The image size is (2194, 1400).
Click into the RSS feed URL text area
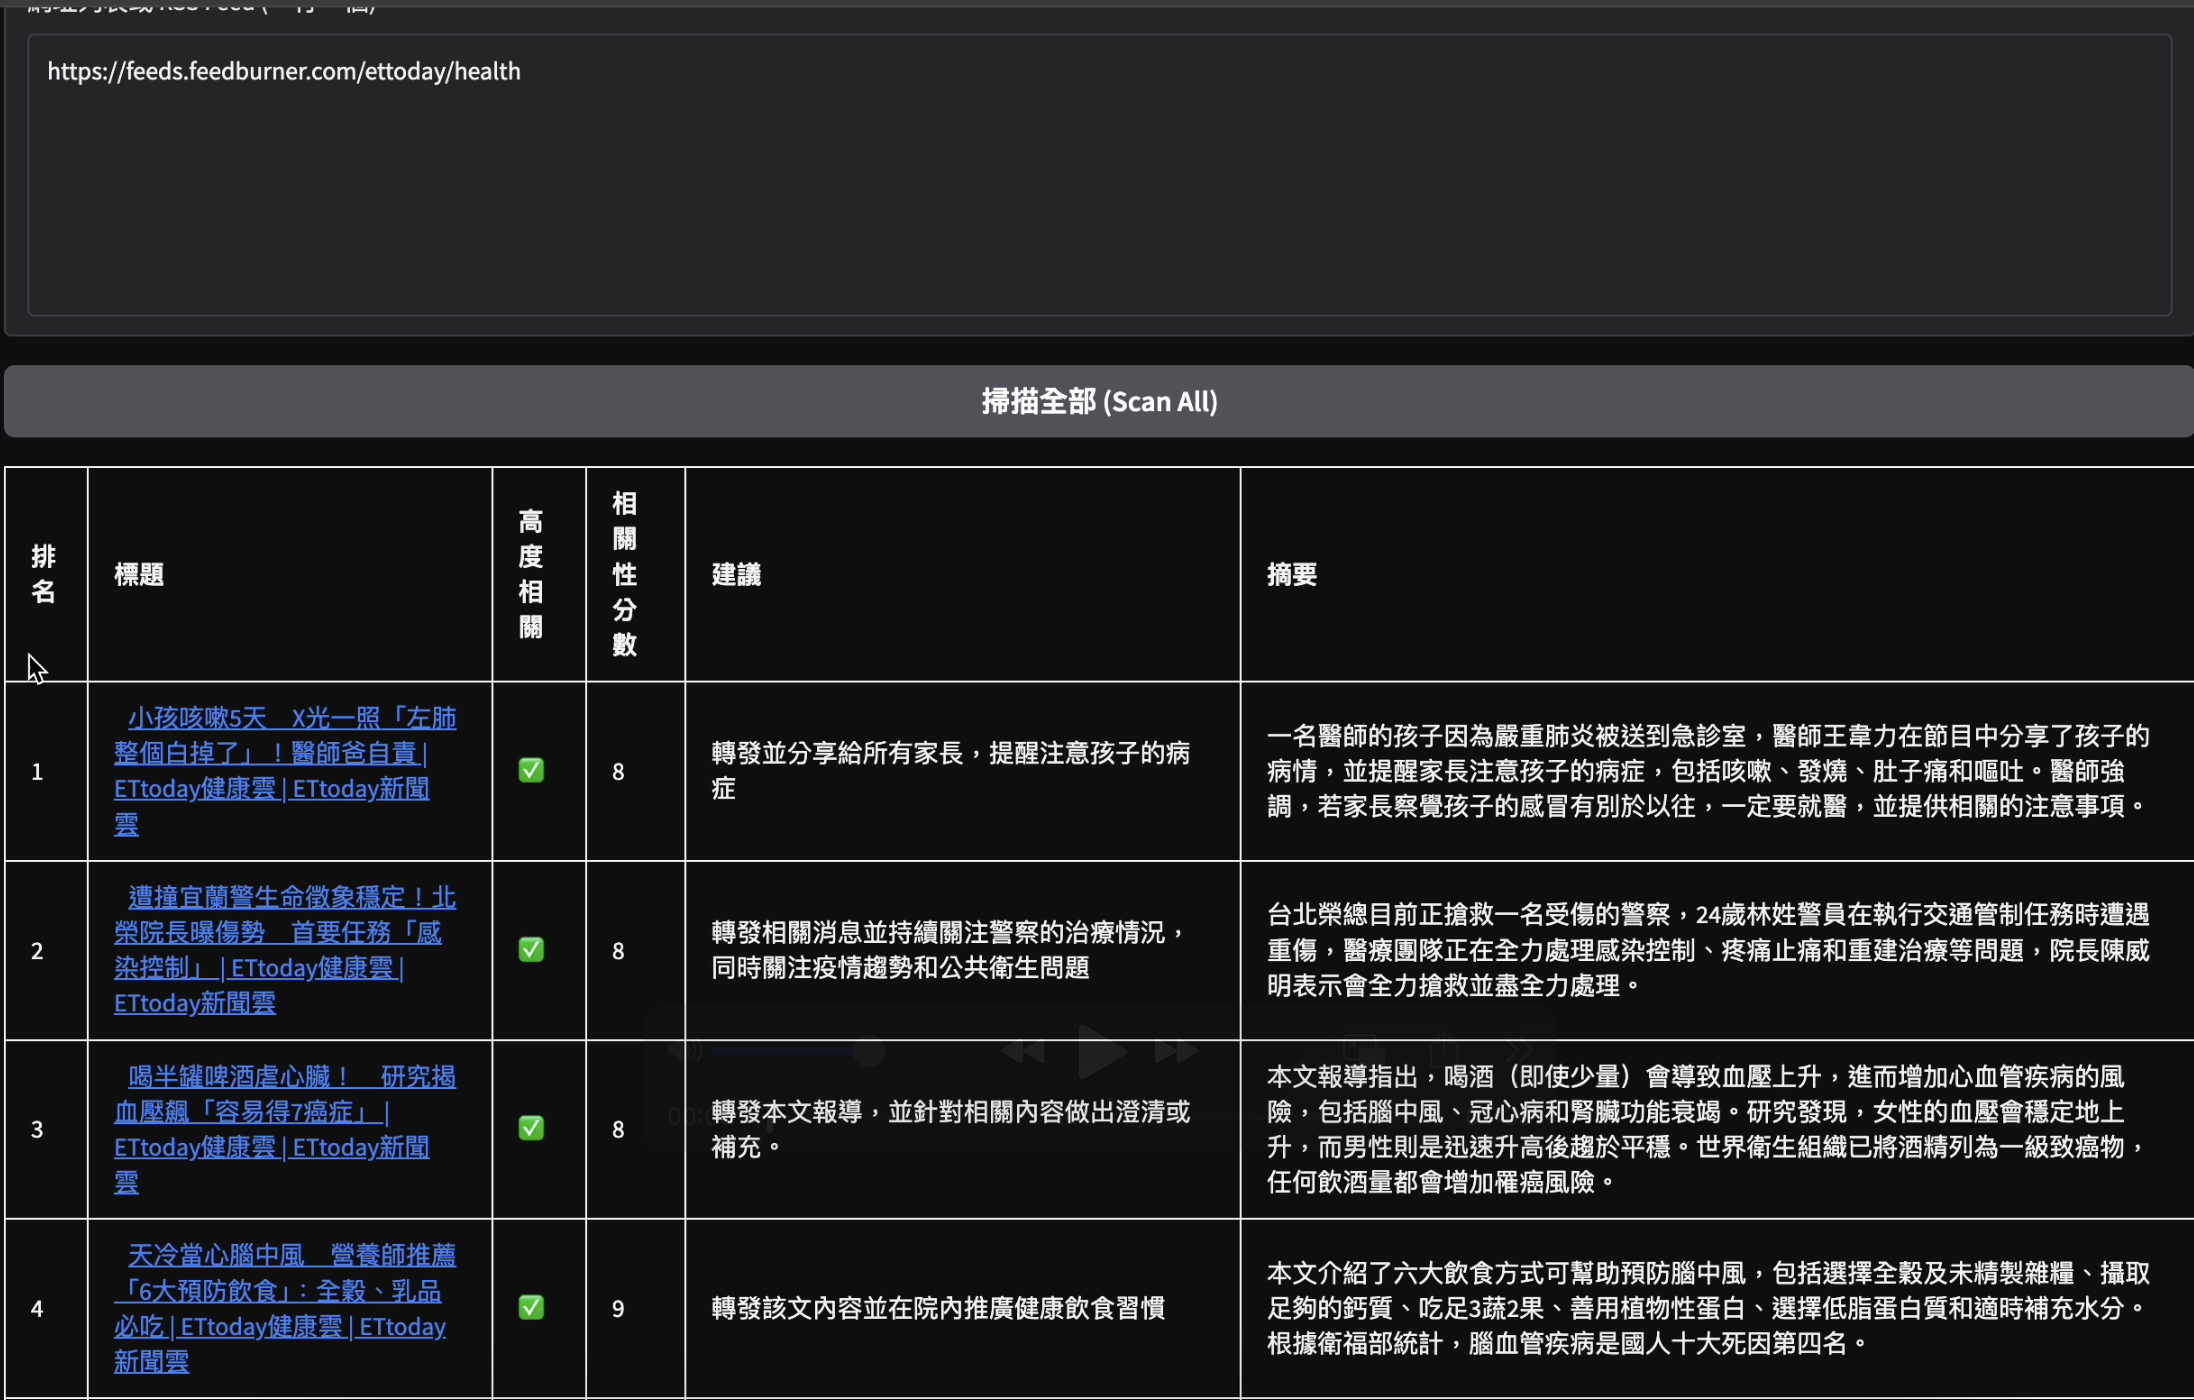click(1099, 175)
